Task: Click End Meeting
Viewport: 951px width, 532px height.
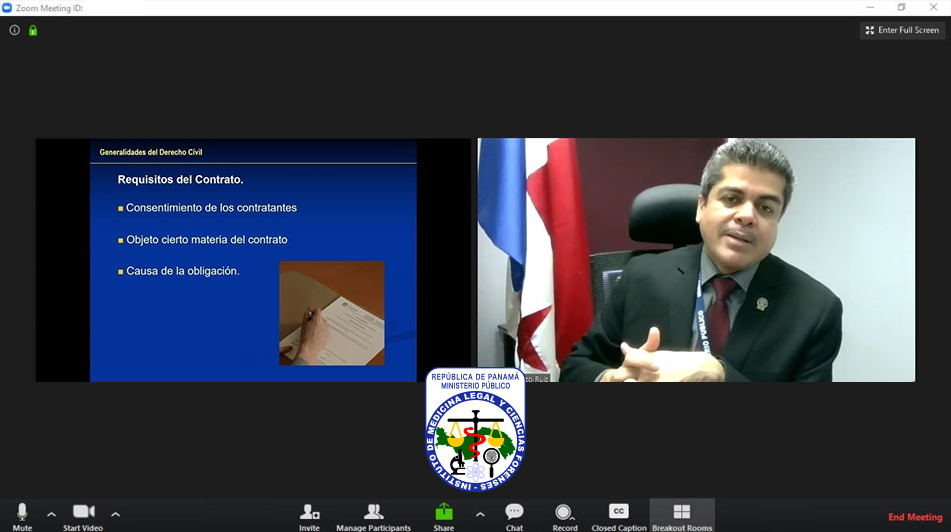Action: pyautogui.click(x=915, y=517)
